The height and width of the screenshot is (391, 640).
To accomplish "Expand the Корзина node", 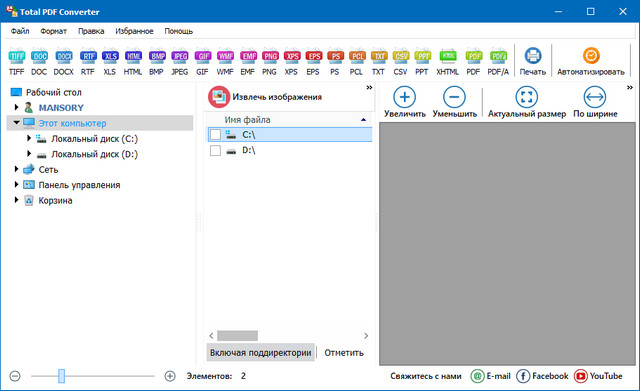I will click(x=16, y=200).
